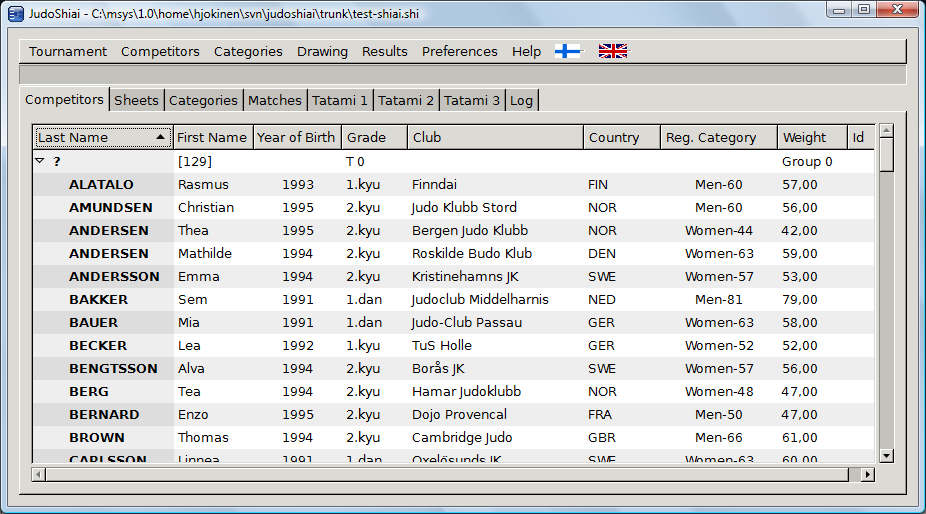Select competitor ALATALO row
This screenshot has width=926, height=514.
tap(101, 184)
